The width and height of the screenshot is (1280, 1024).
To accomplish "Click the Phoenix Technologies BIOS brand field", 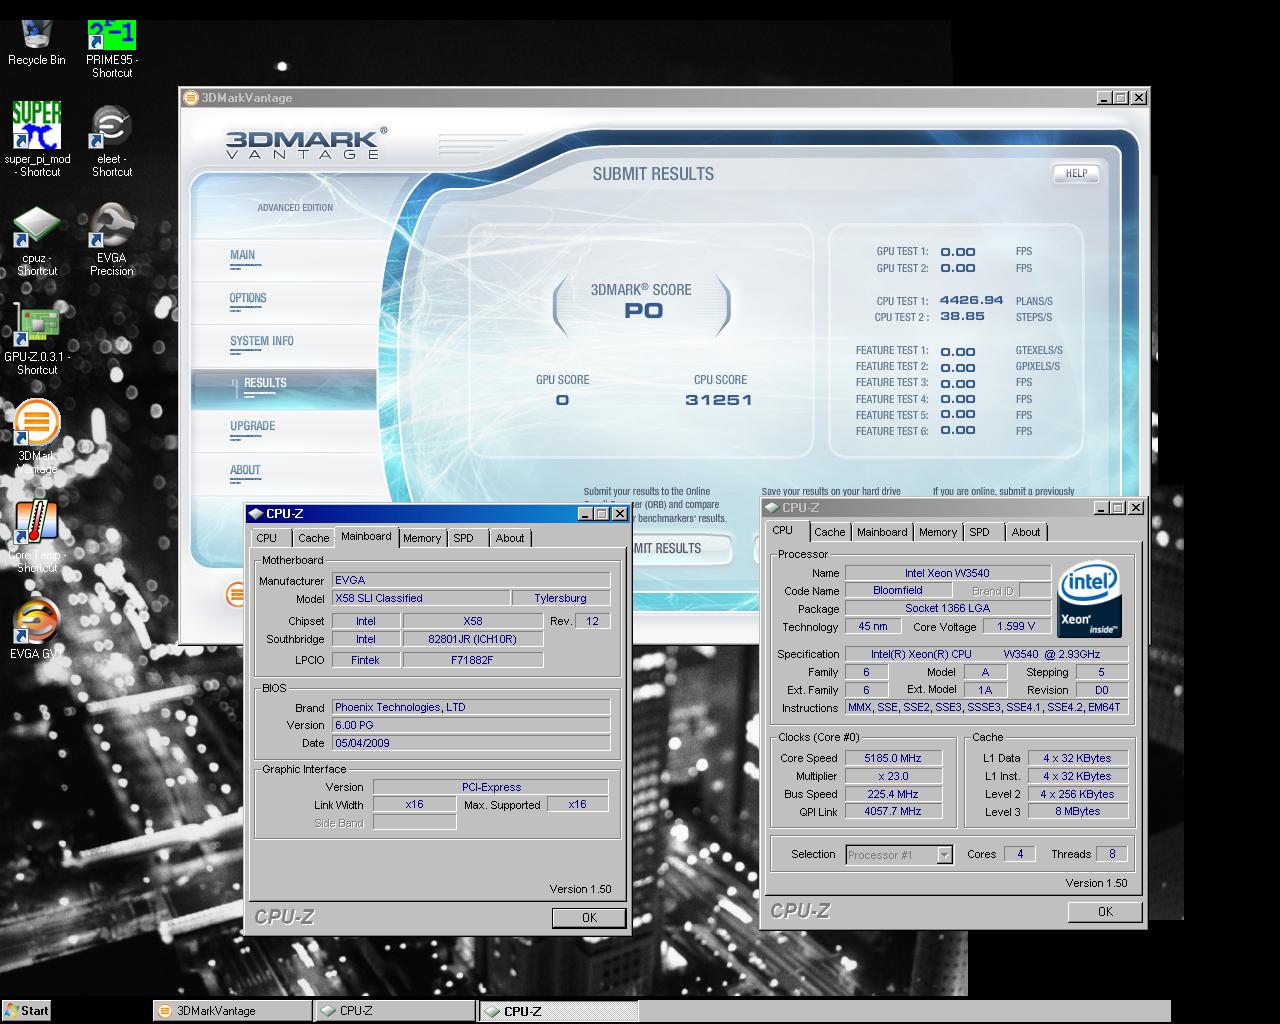I will click(x=471, y=707).
